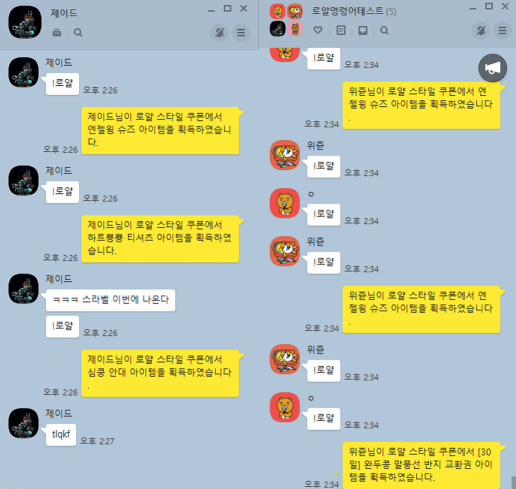
Task: Click the 제이드 profile picture in header
Action: [x=25, y=22]
